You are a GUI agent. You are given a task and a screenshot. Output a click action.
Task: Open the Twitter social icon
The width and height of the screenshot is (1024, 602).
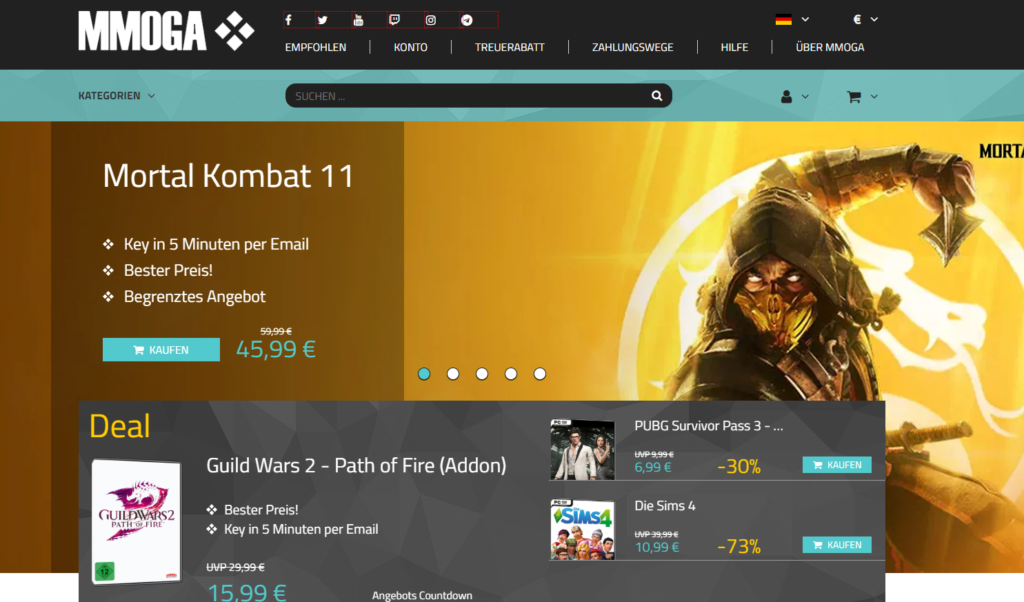pyautogui.click(x=323, y=20)
